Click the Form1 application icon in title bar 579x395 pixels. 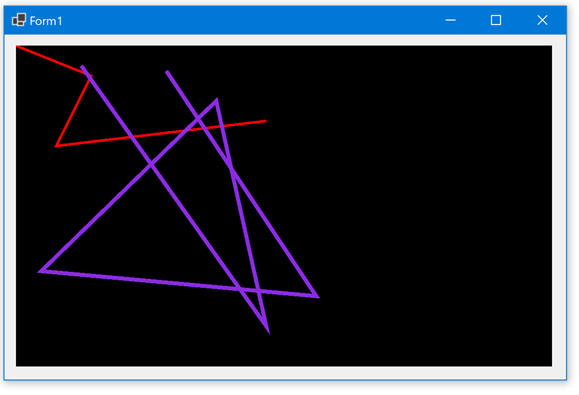click(x=19, y=20)
